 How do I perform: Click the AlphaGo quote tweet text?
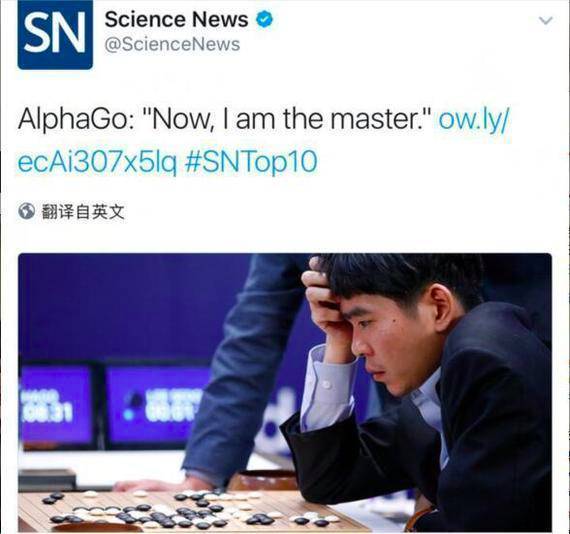225,120
